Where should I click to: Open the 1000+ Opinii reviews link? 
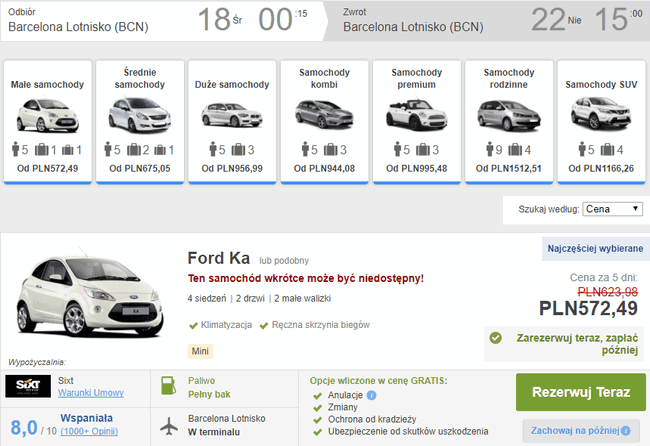(89, 431)
